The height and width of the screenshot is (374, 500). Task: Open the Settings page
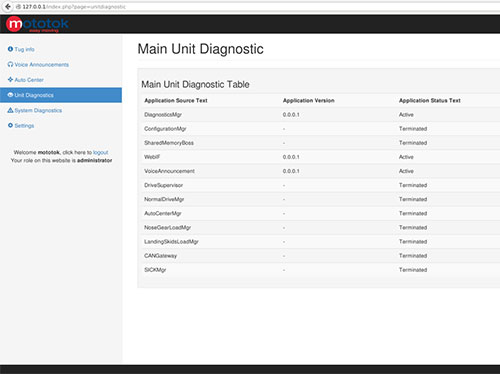[x=24, y=126]
